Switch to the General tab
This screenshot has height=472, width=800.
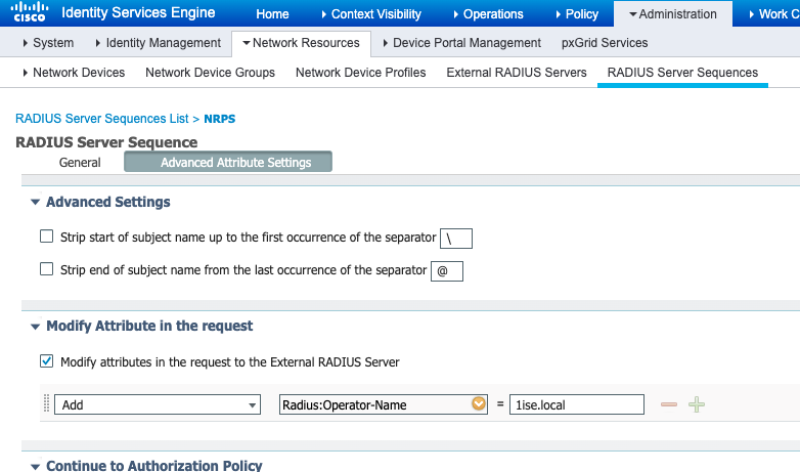coord(80,162)
